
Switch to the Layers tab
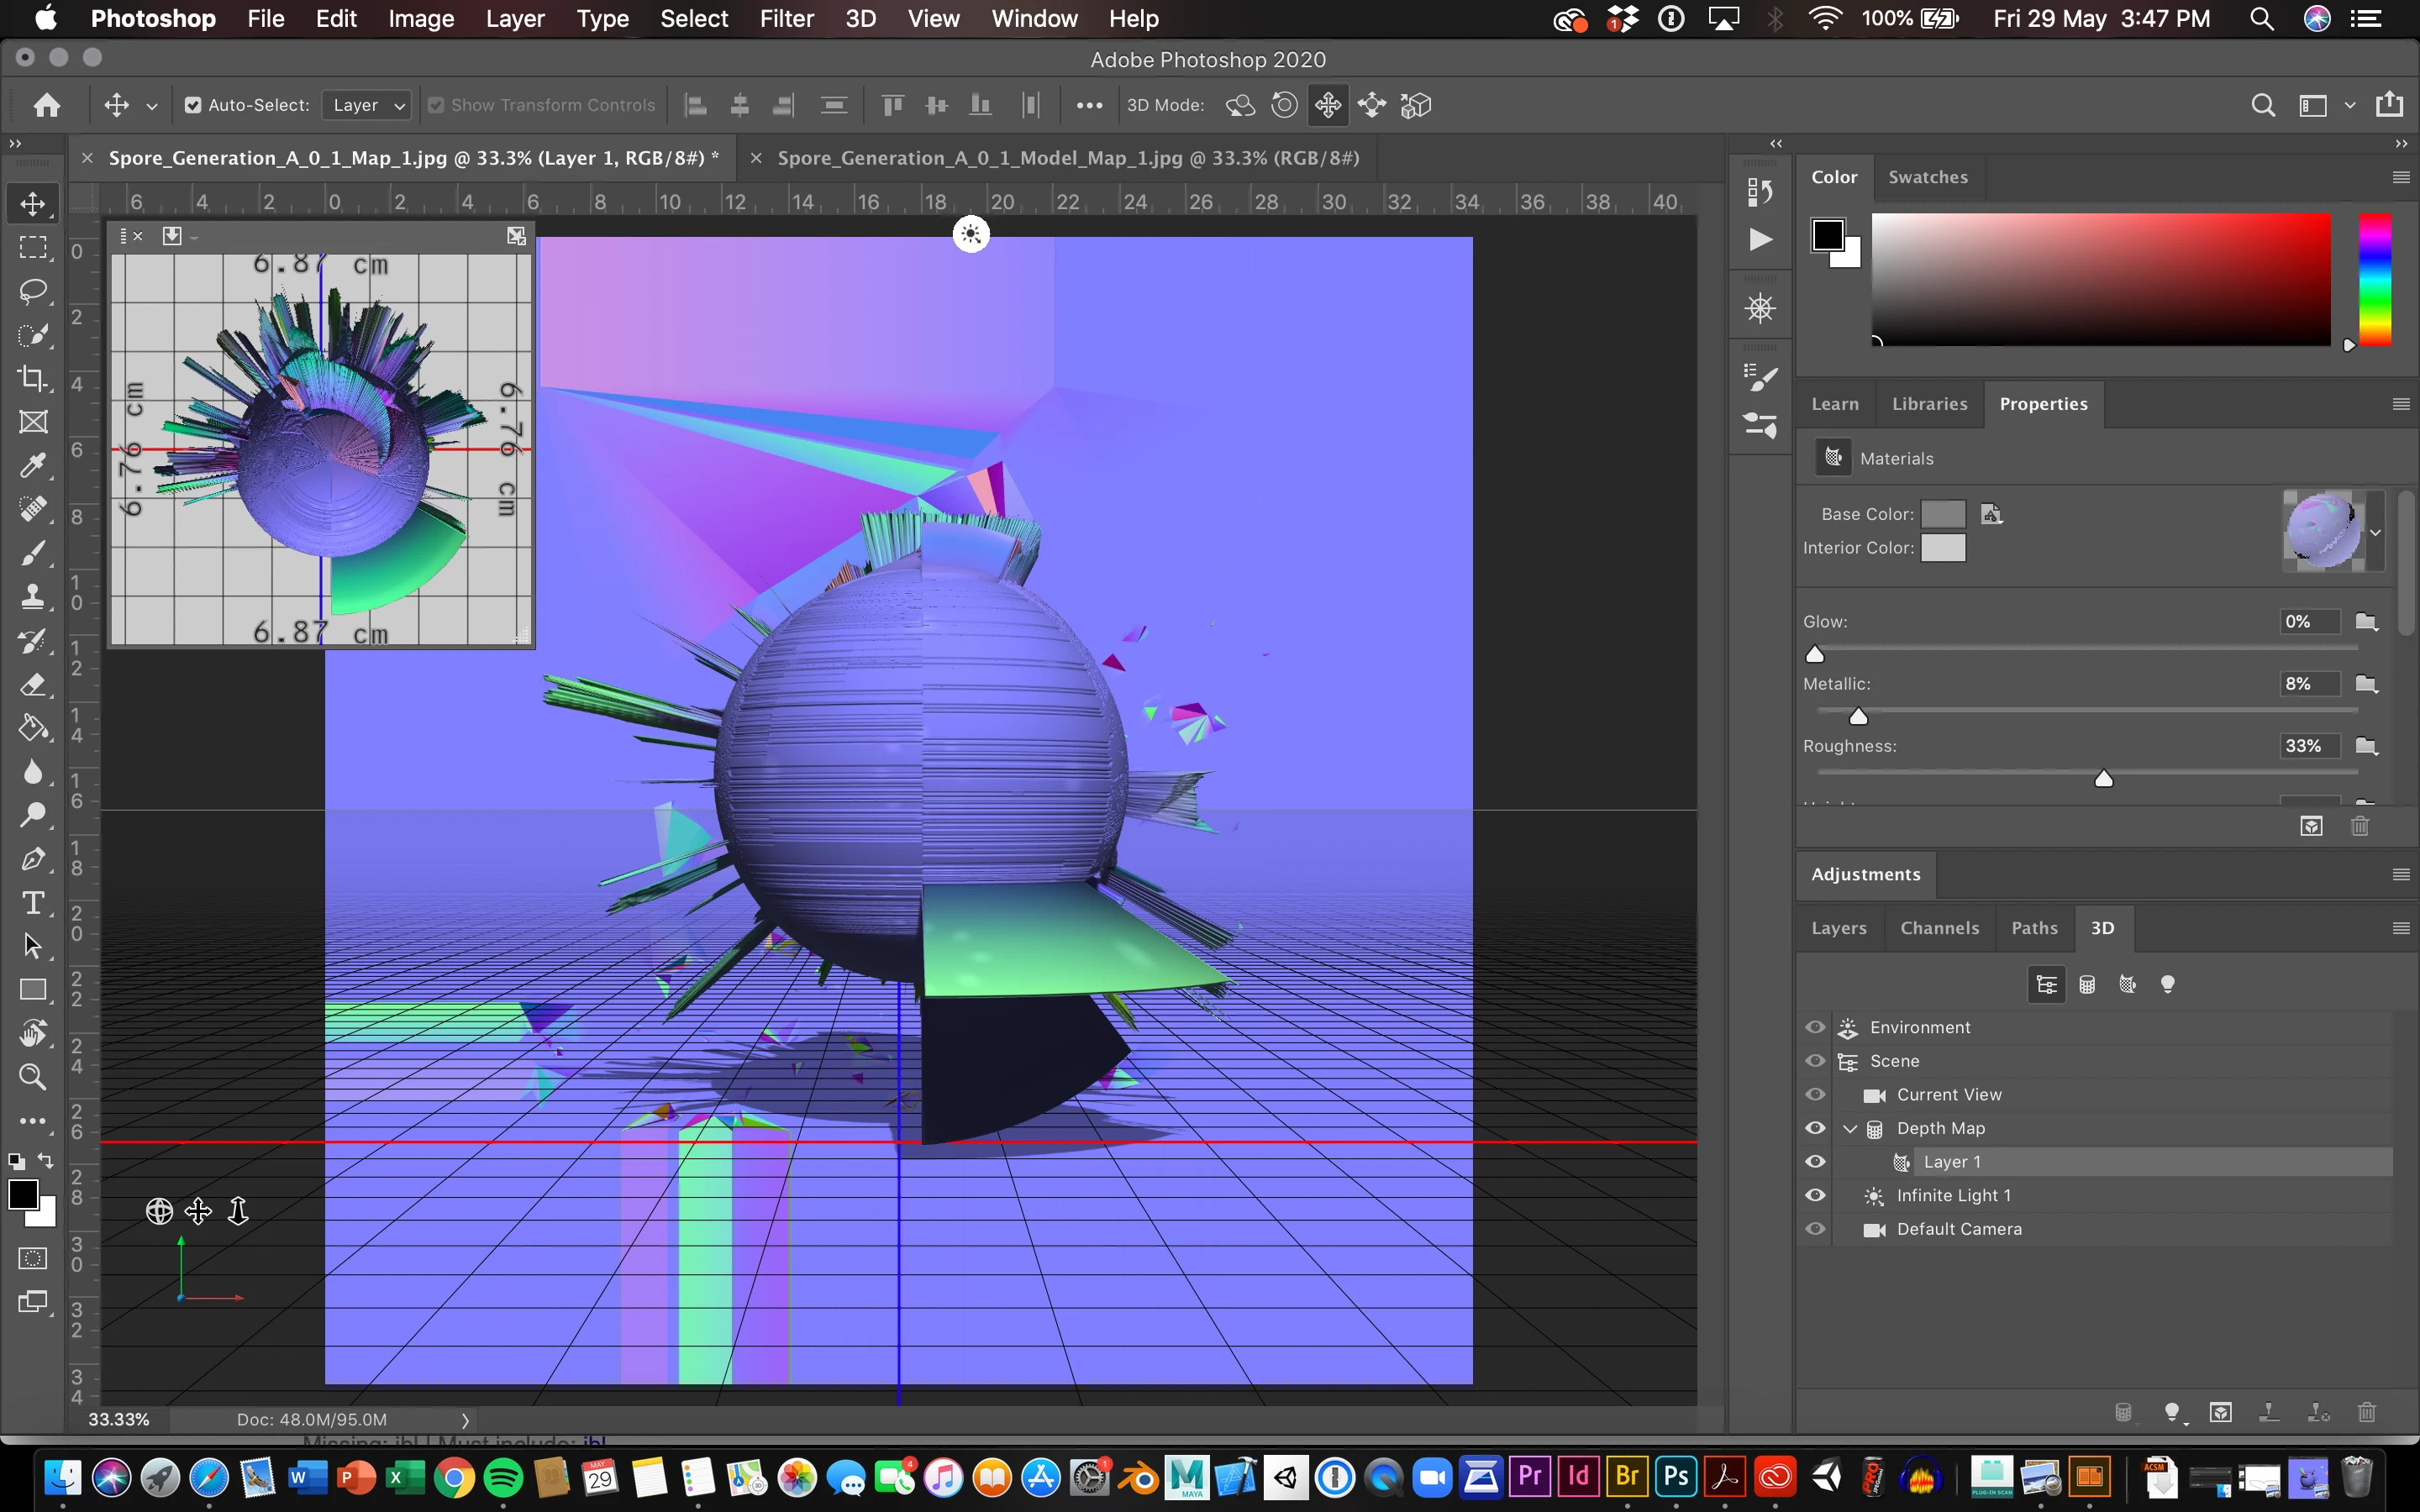click(1838, 928)
